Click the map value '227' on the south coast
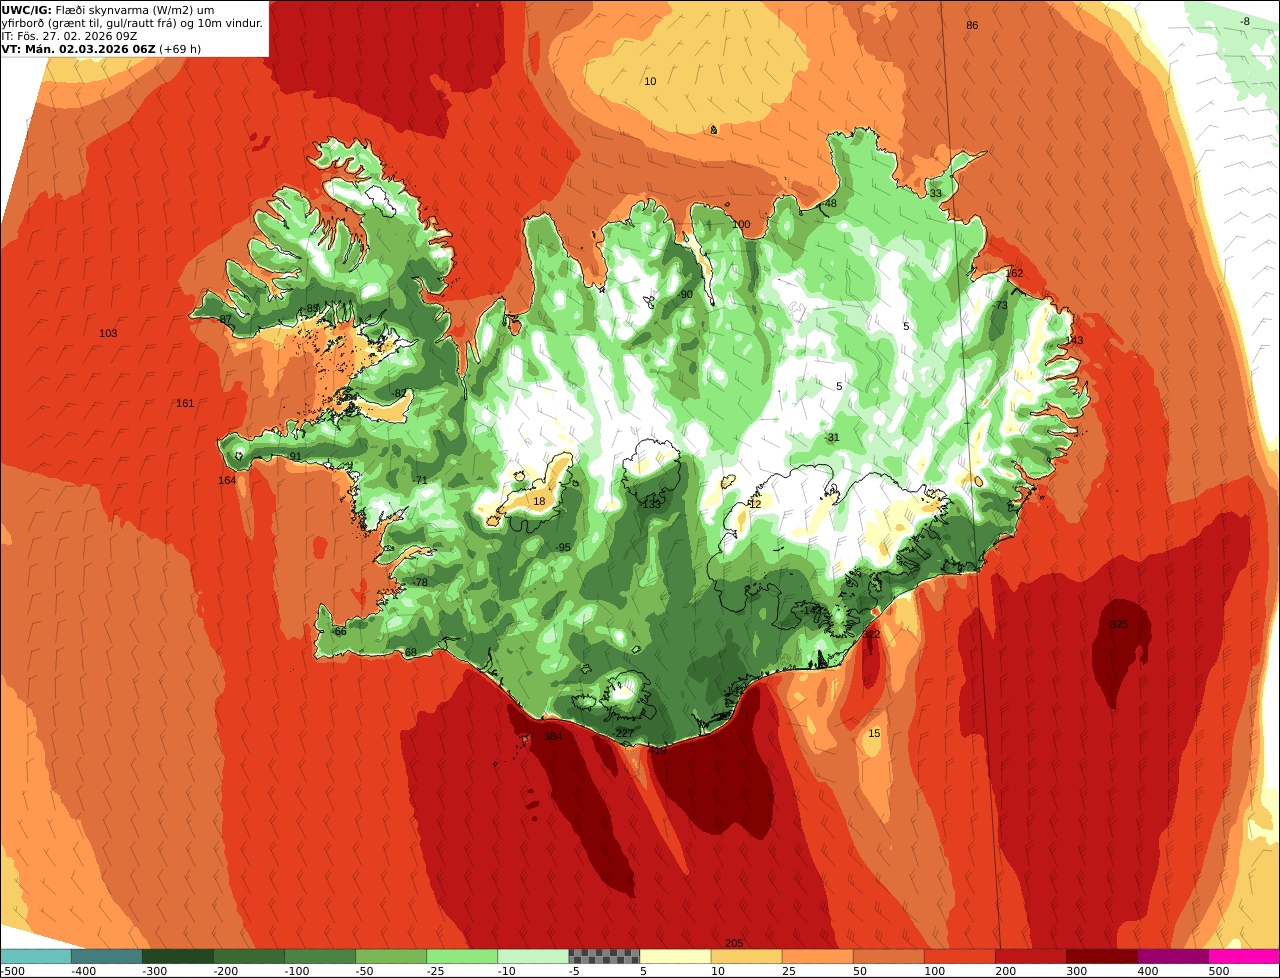This screenshot has height=978, width=1280. (x=623, y=733)
